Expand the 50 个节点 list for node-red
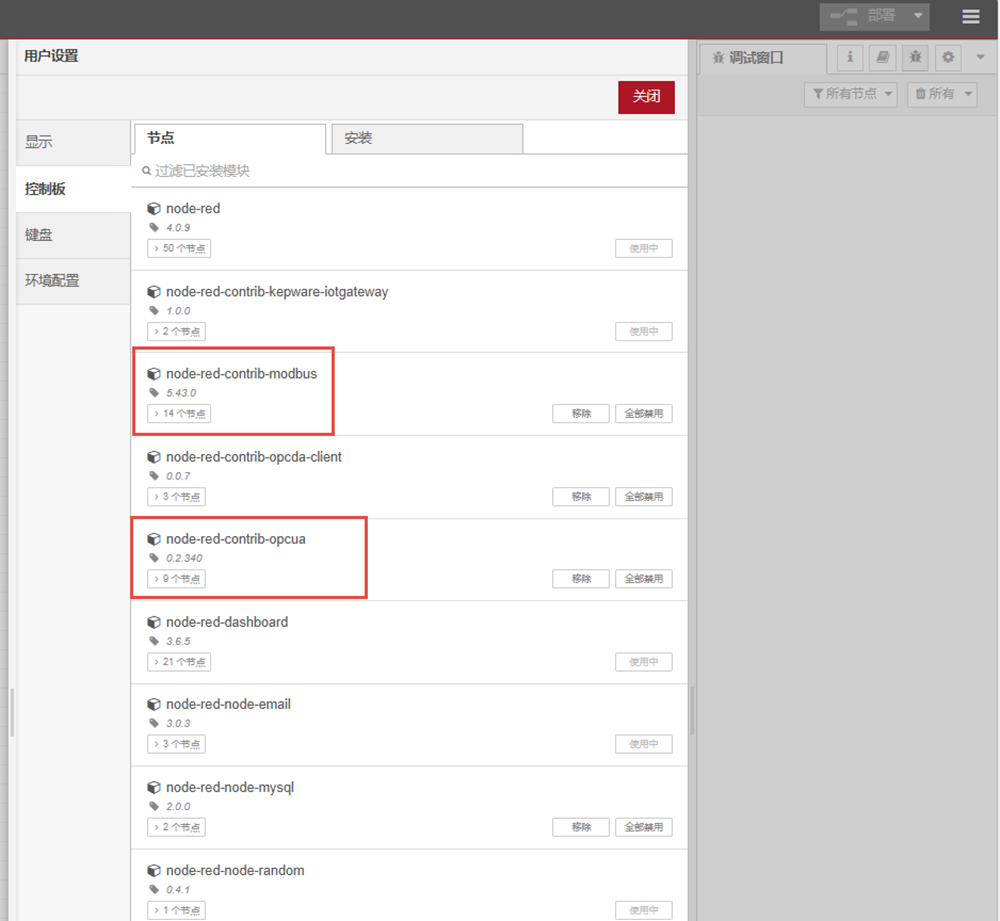 (179, 248)
